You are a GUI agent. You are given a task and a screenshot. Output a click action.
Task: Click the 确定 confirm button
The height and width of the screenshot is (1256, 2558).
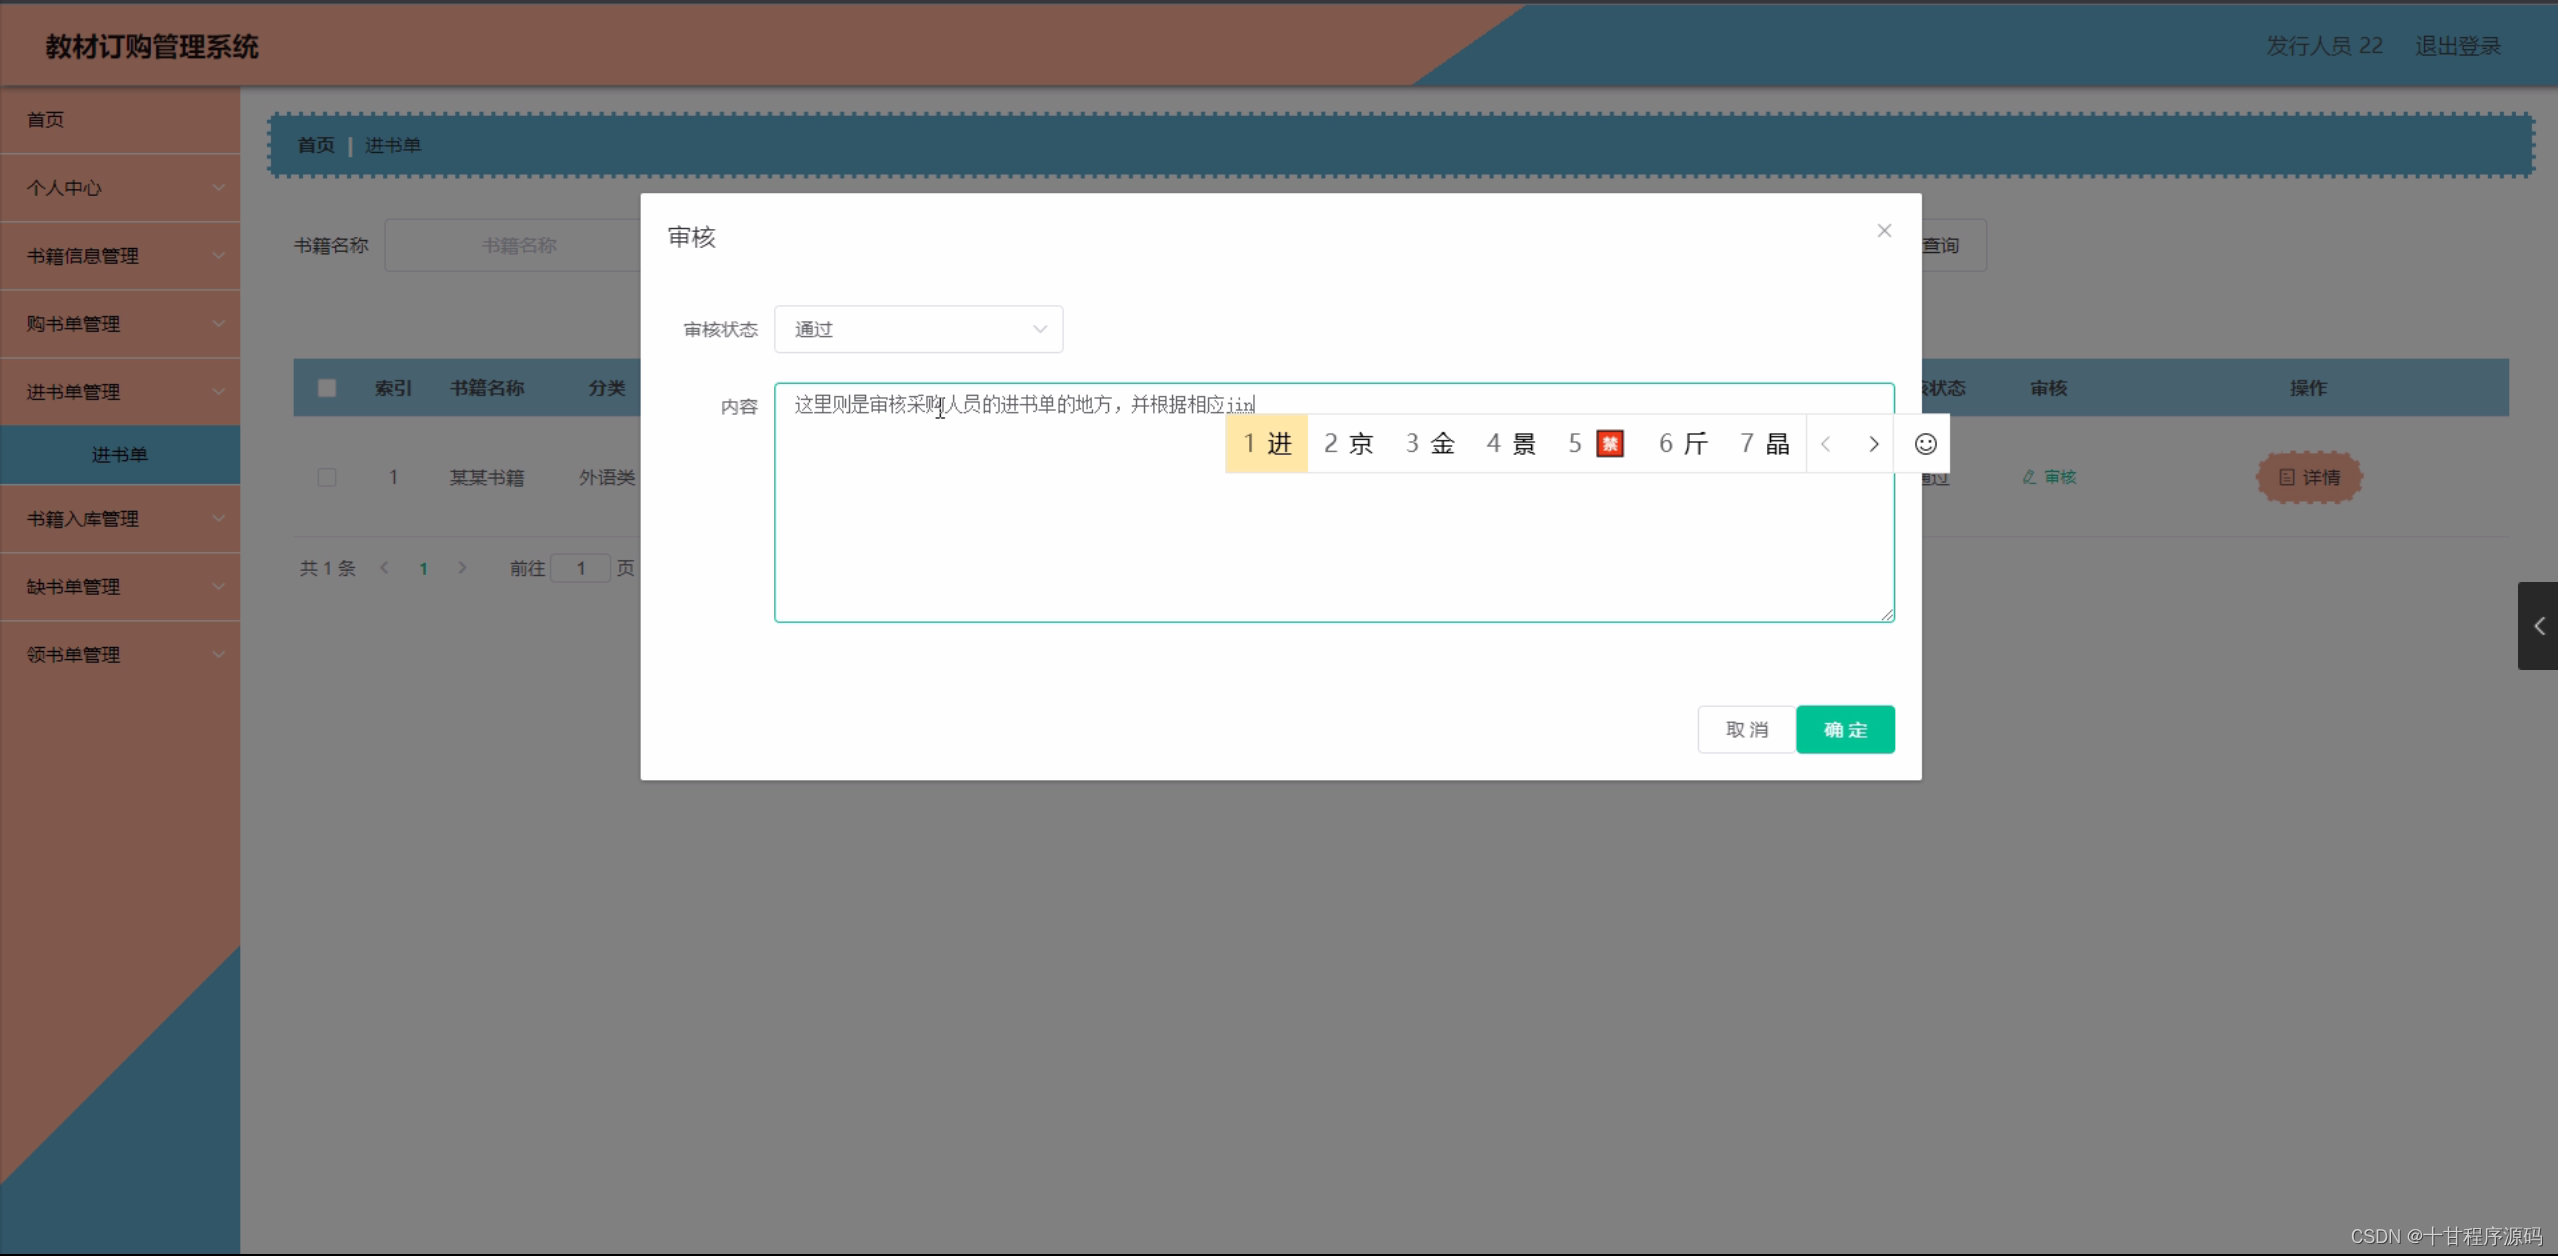pyautogui.click(x=1845, y=729)
